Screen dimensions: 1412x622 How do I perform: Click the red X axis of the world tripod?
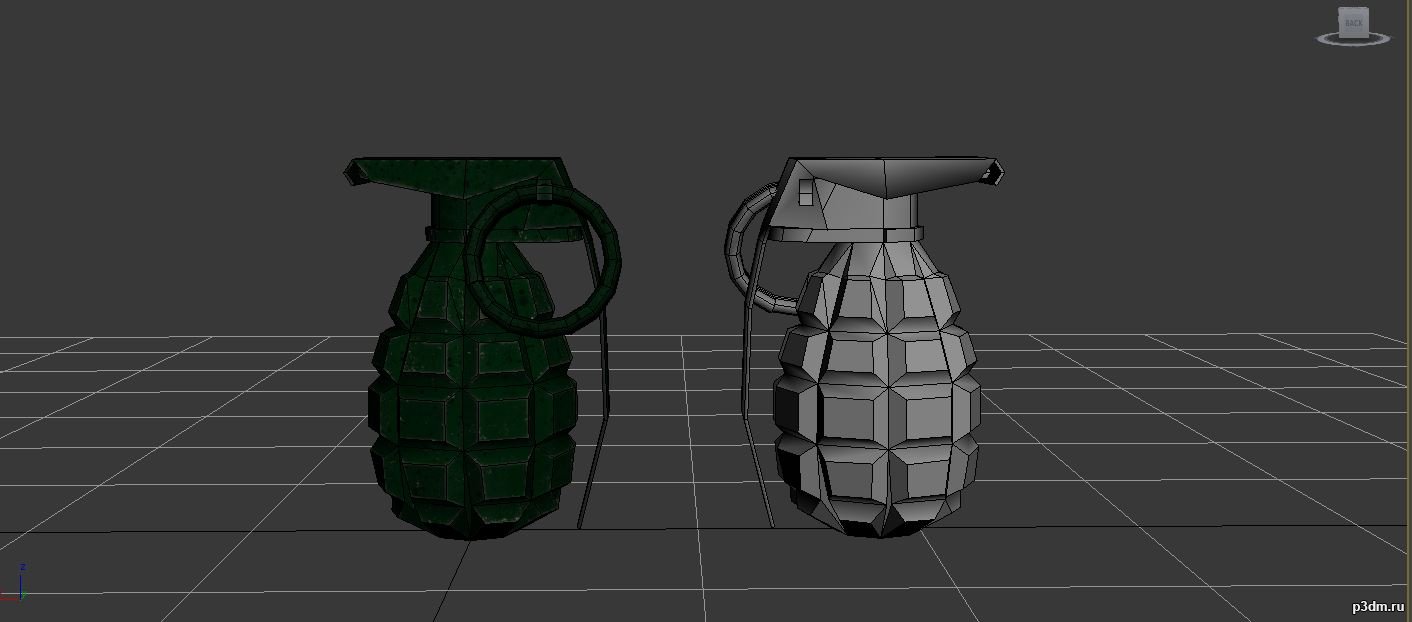coord(10,597)
